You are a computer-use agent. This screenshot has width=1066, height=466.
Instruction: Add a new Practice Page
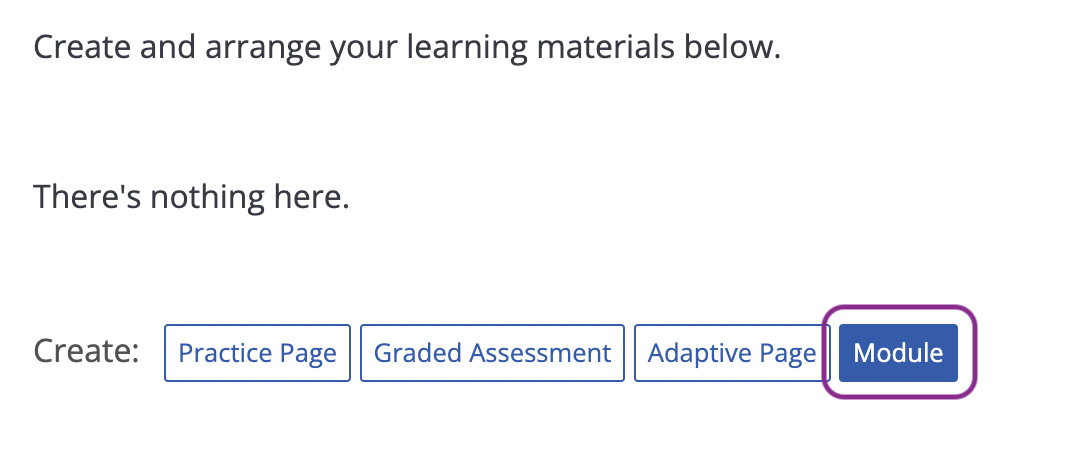click(257, 353)
